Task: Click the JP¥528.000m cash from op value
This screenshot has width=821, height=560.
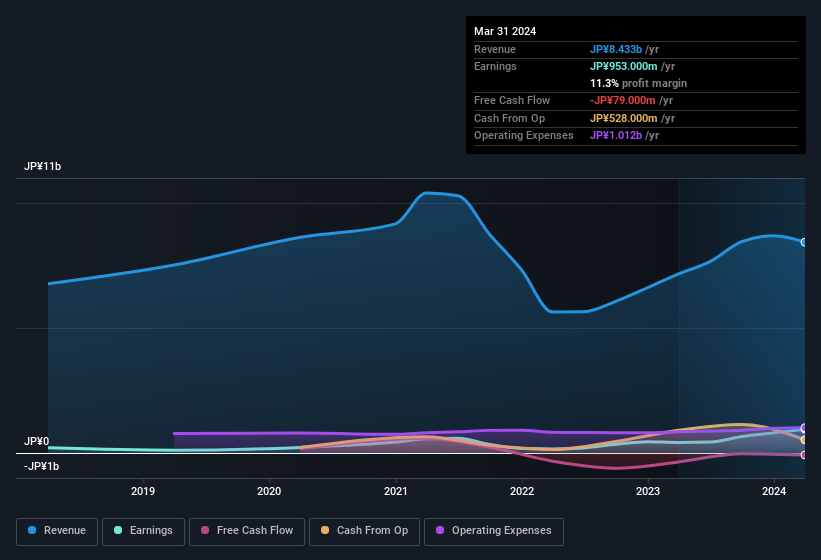Action: point(624,118)
